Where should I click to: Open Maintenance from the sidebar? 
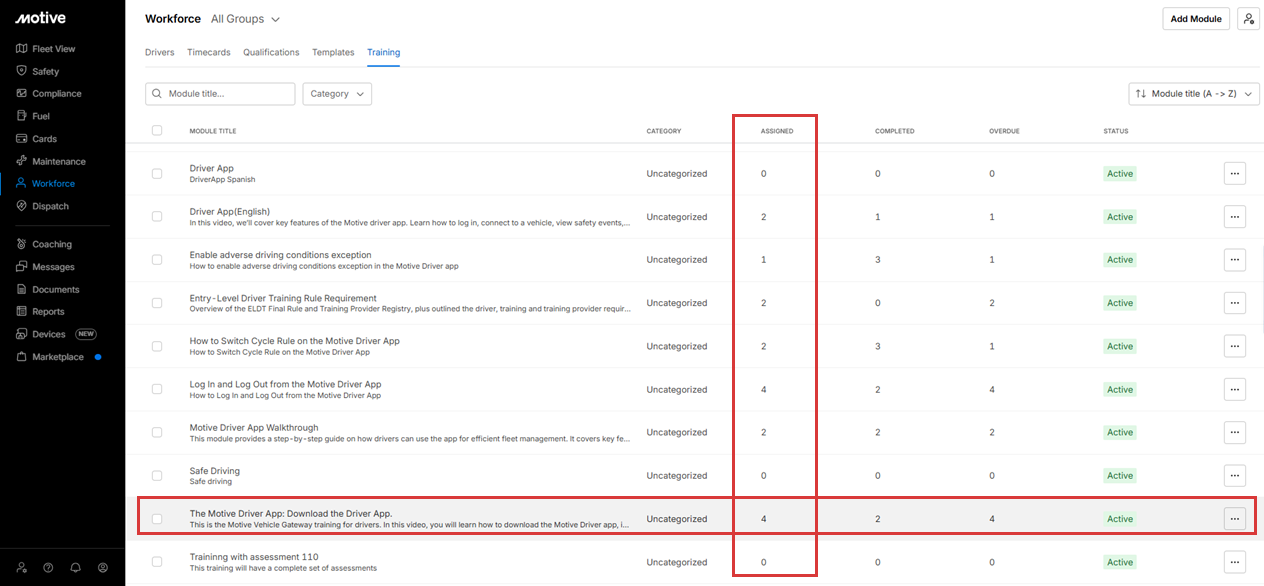58,161
